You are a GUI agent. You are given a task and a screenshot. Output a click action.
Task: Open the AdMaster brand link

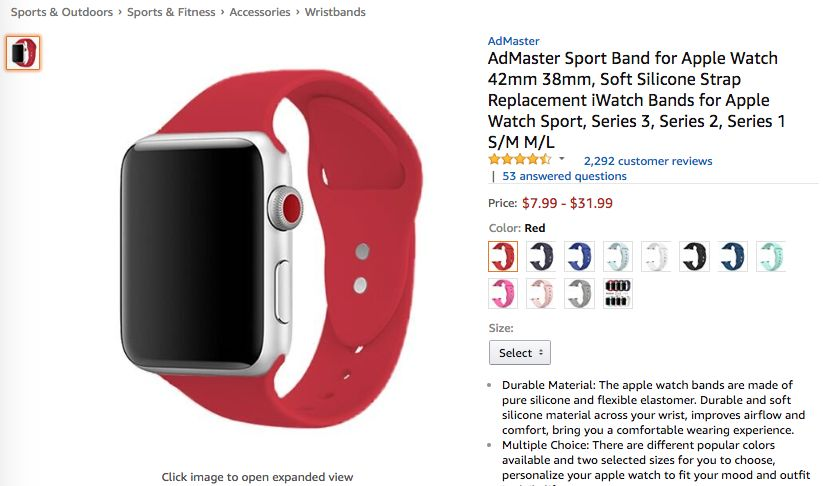pyautogui.click(x=513, y=41)
